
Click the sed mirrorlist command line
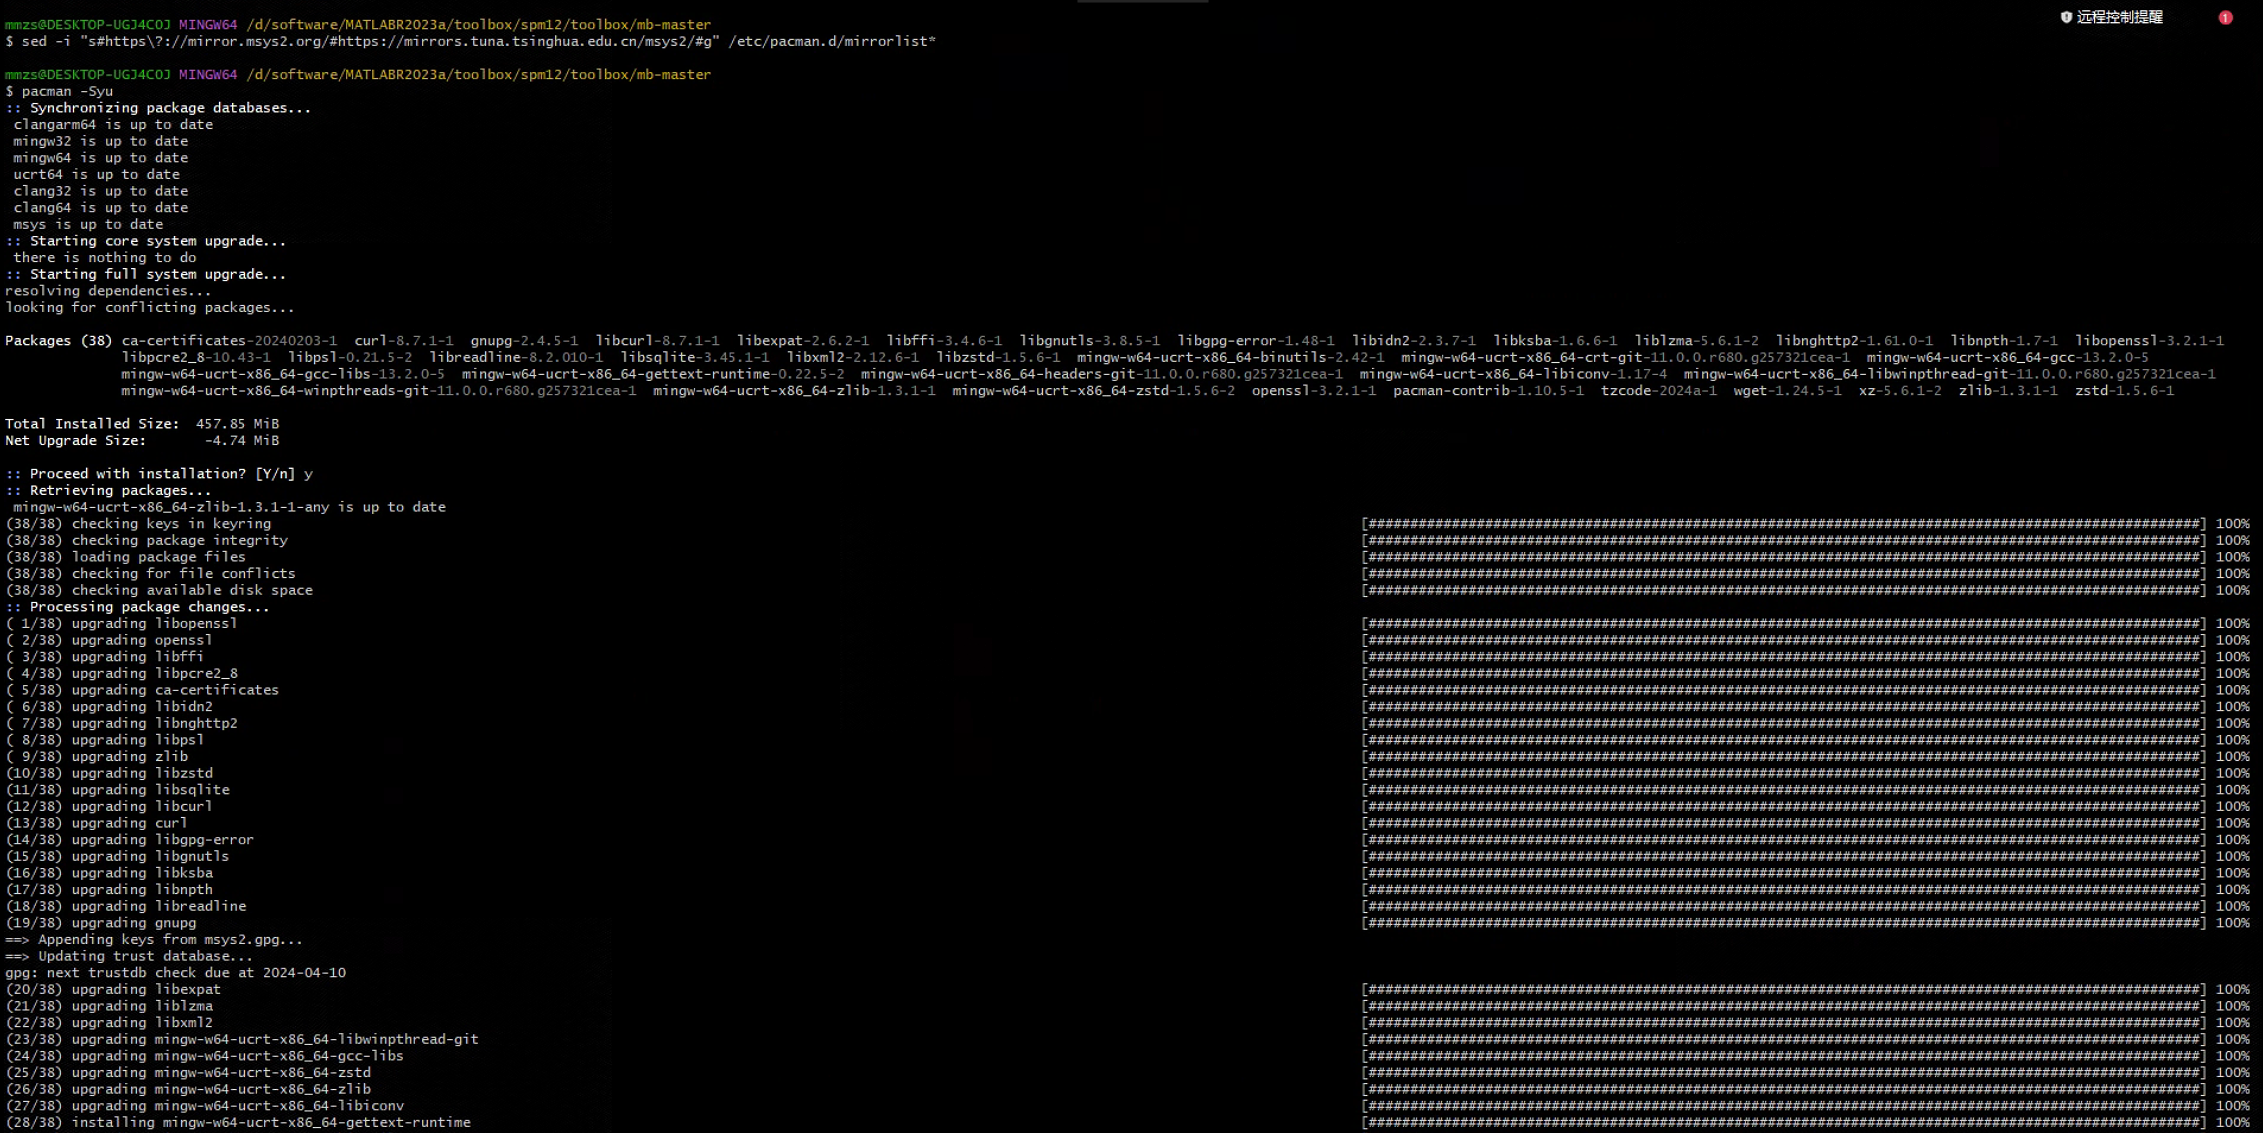click(x=478, y=41)
